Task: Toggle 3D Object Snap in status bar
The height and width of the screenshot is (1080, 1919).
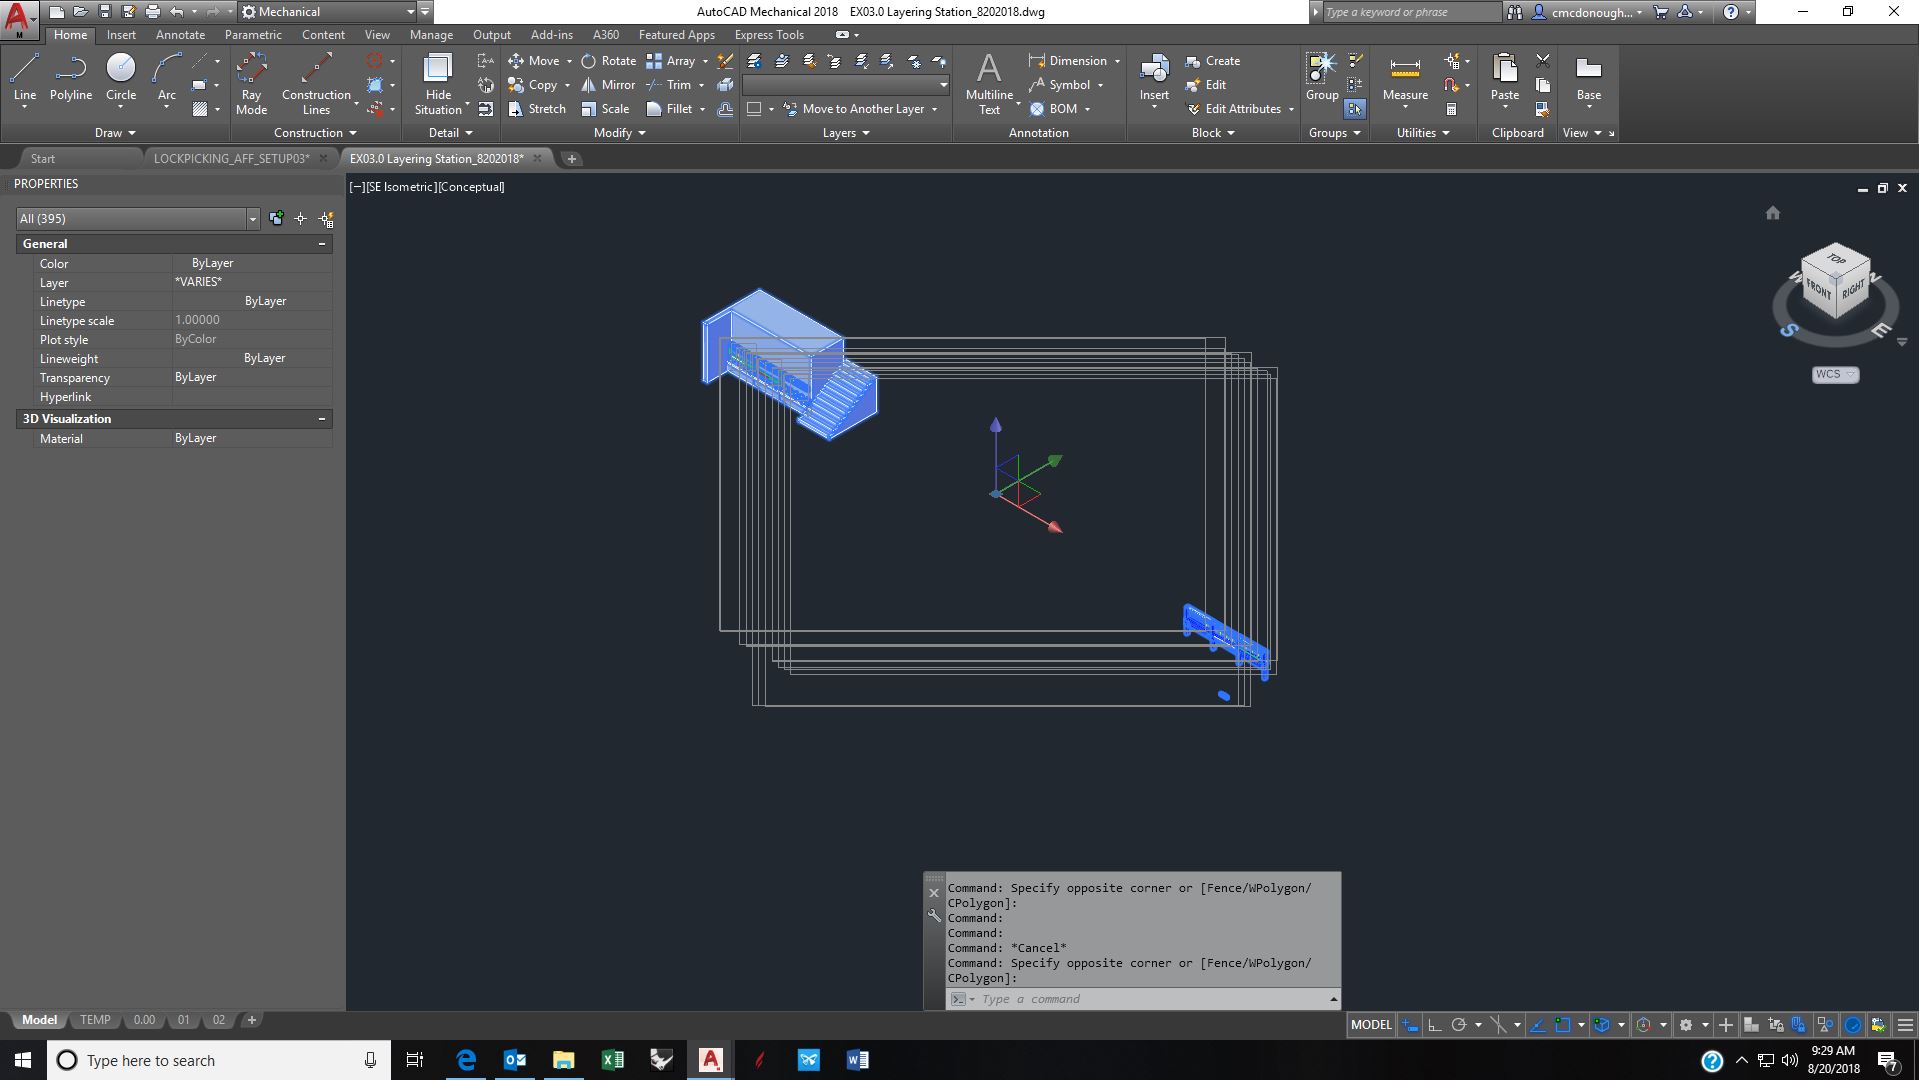Action: point(1603,1025)
